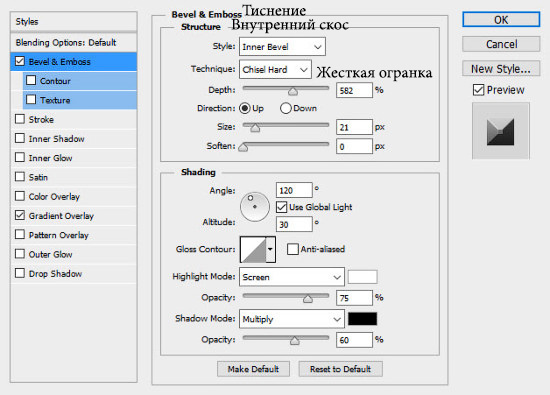The image size is (550, 395).
Task: Enable the Outer Glow checkbox
Action: tap(20, 254)
